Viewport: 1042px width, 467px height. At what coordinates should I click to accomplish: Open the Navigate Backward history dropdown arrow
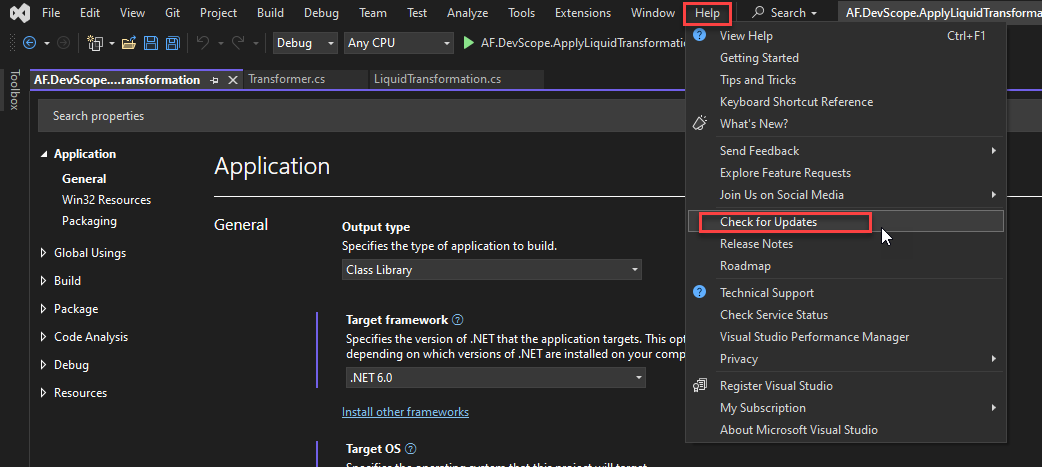pyautogui.click(x=47, y=43)
